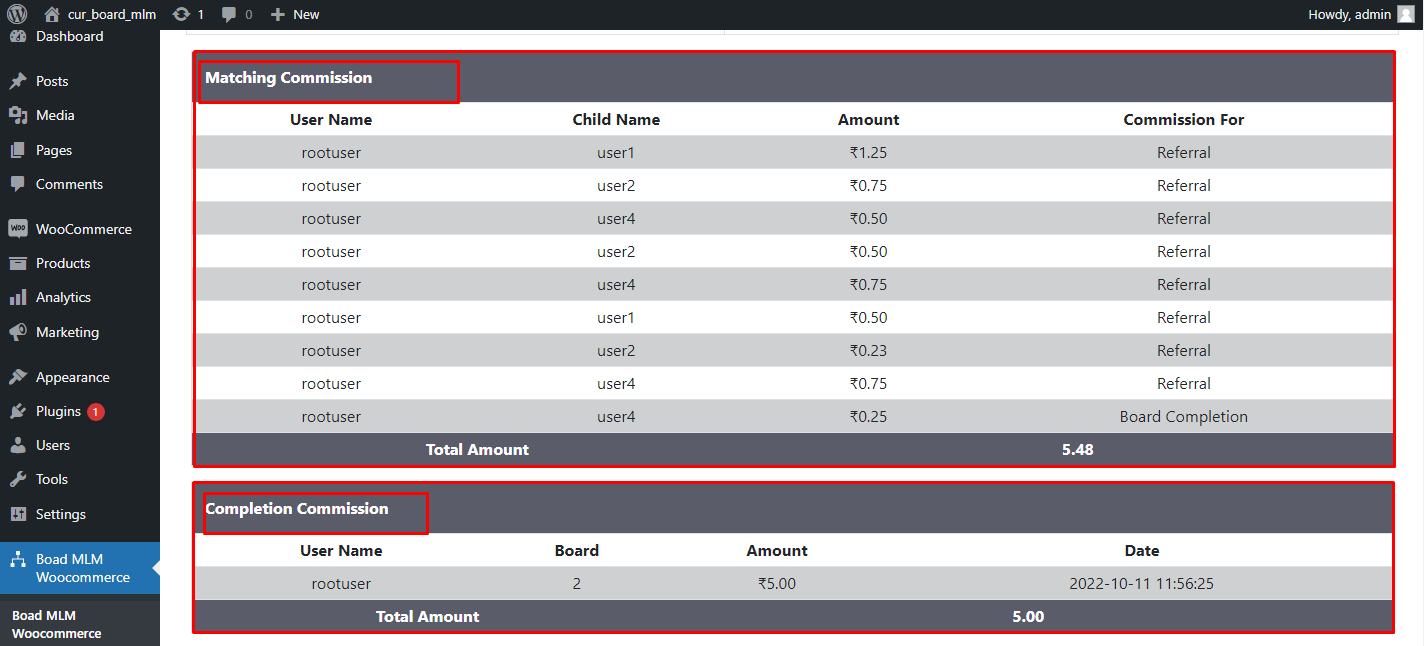Image resolution: width=1424 pixels, height=646 pixels.
Task: Open the admin avatar icon
Action: click(1405, 14)
